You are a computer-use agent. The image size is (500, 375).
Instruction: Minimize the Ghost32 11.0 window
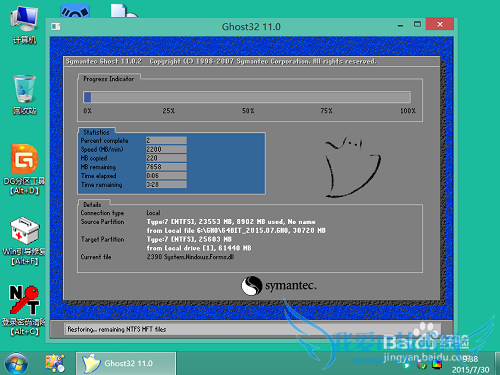400,25
